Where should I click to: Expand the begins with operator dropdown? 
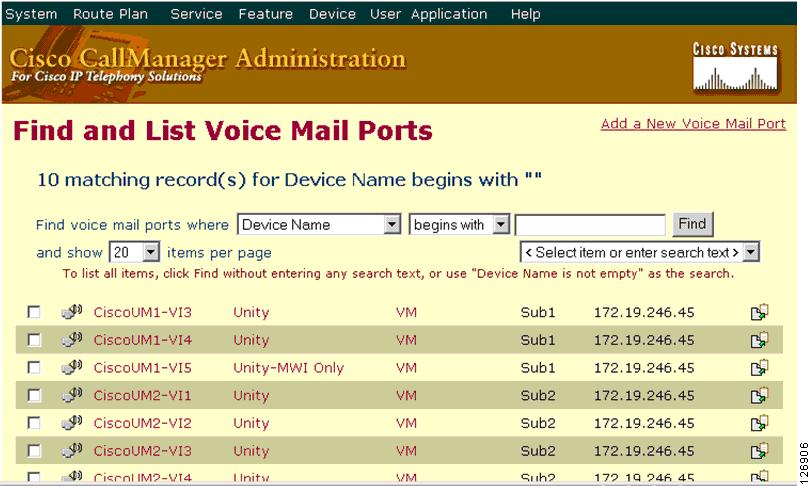tap(501, 224)
